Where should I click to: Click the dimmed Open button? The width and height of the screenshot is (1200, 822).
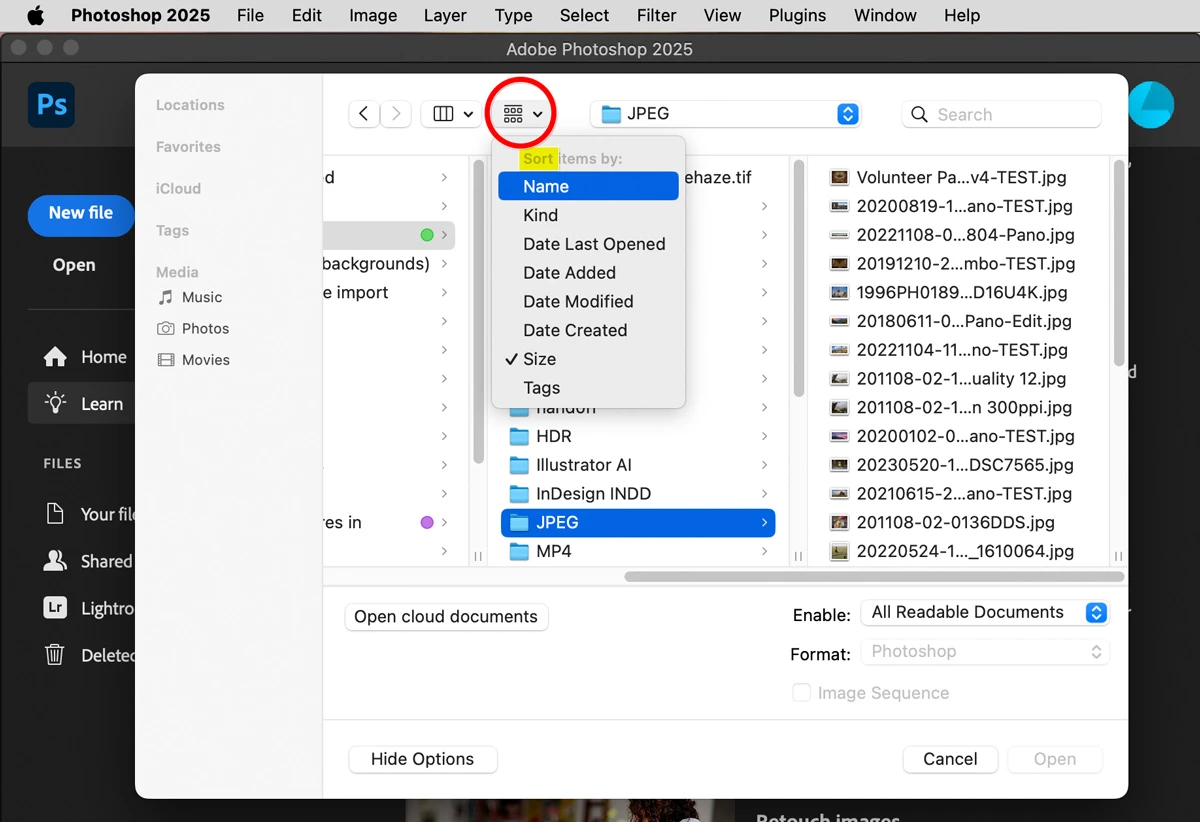pos(1055,759)
